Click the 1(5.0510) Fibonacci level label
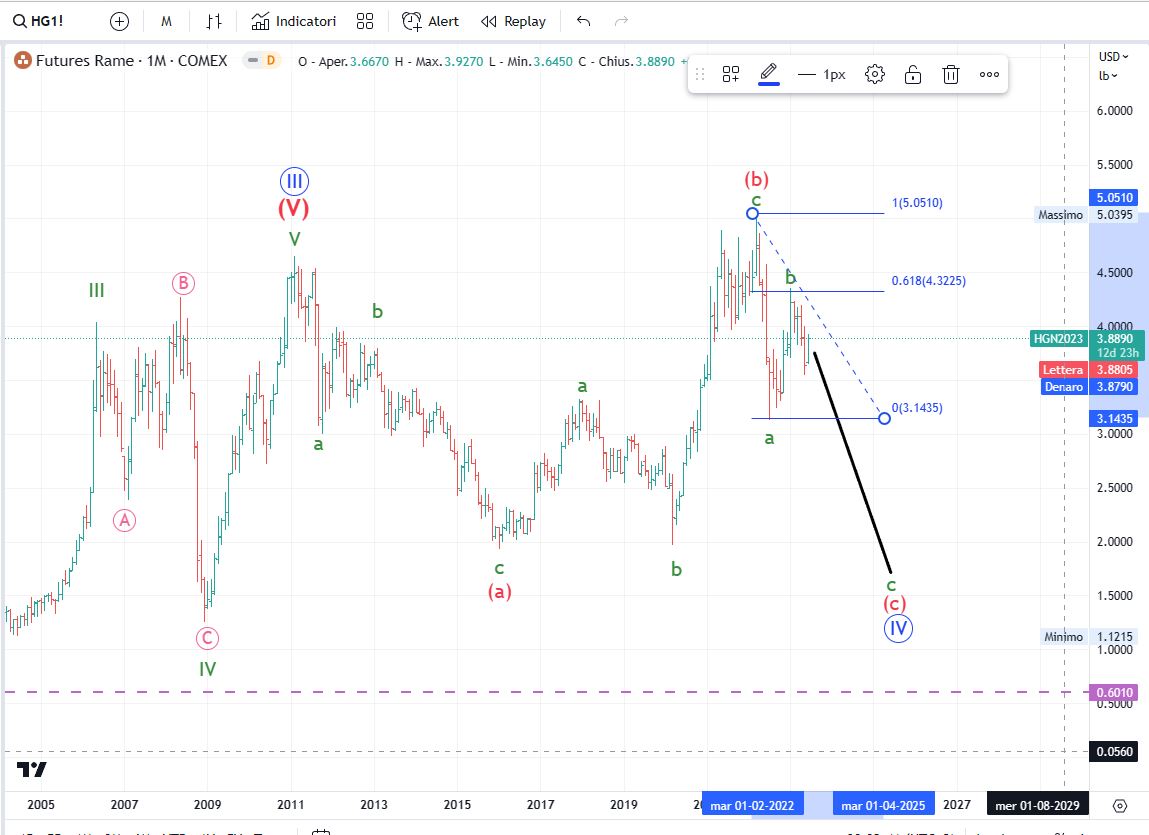 click(x=917, y=202)
